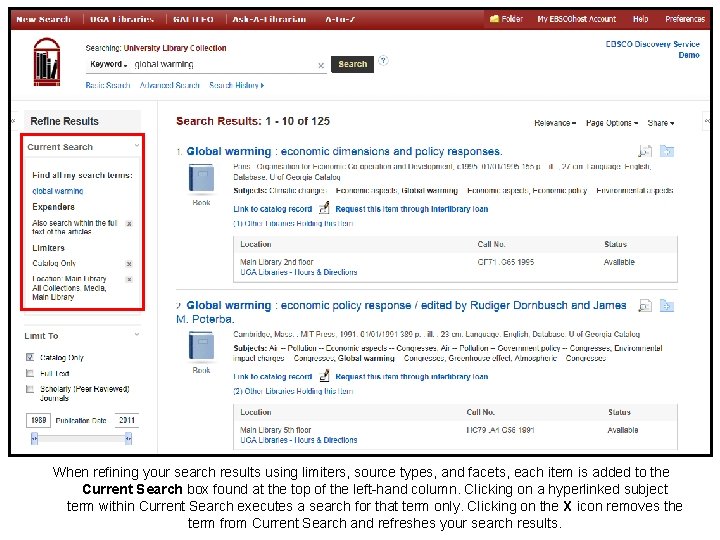Check Scholarly (Peer Reviewed) Journals checkbox
The width and height of the screenshot is (720, 540).
[x=30, y=389]
